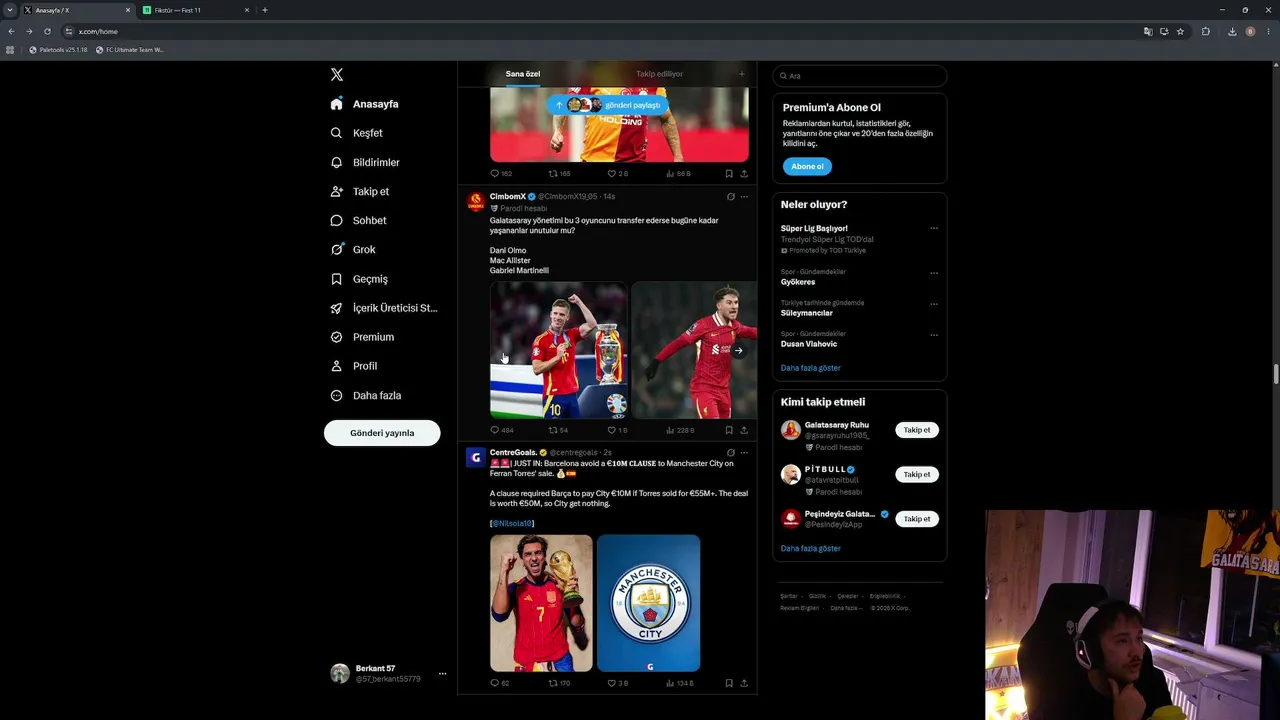This screenshot has width=1280, height=720.
Task: Open more options for CimbomX post
Action: click(744, 197)
